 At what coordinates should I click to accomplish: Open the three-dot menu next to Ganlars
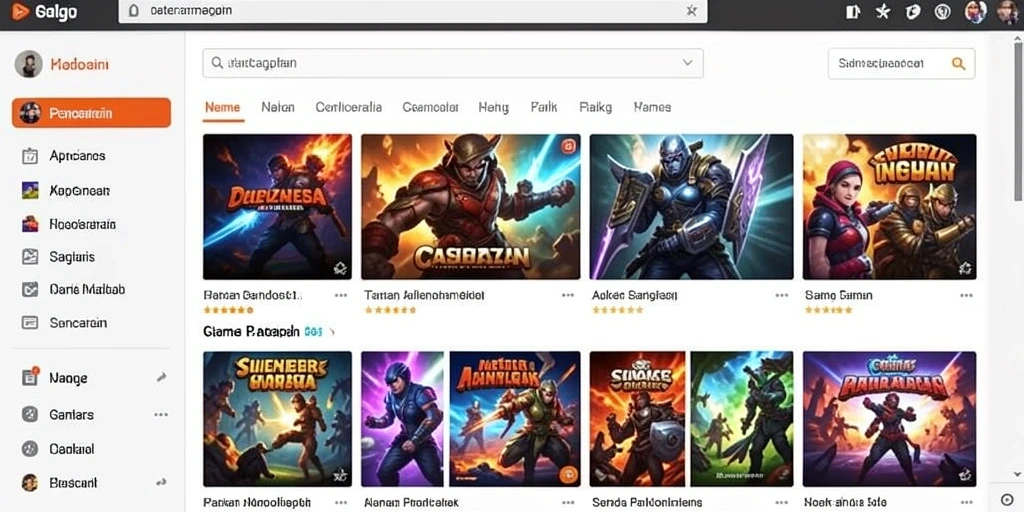pyautogui.click(x=161, y=415)
